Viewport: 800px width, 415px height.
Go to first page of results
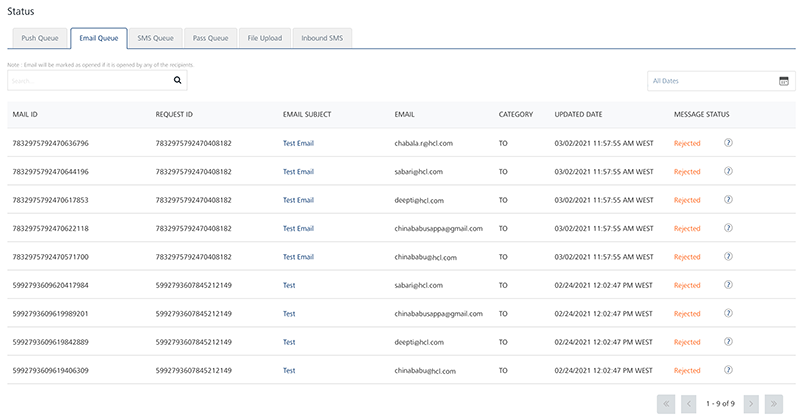[x=665, y=403]
